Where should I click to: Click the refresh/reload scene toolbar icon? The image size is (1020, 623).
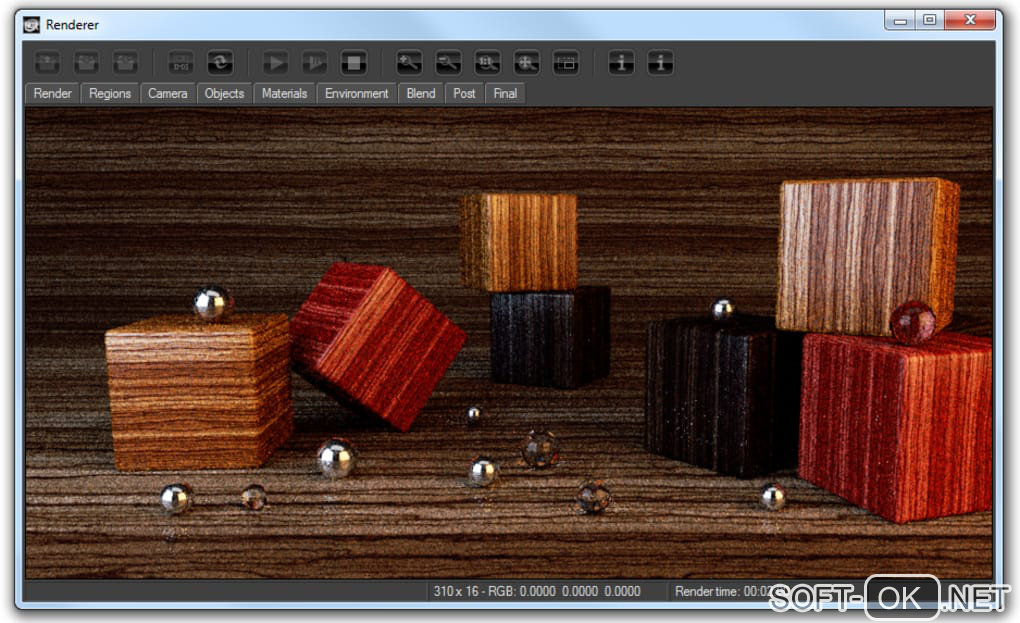(x=220, y=63)
